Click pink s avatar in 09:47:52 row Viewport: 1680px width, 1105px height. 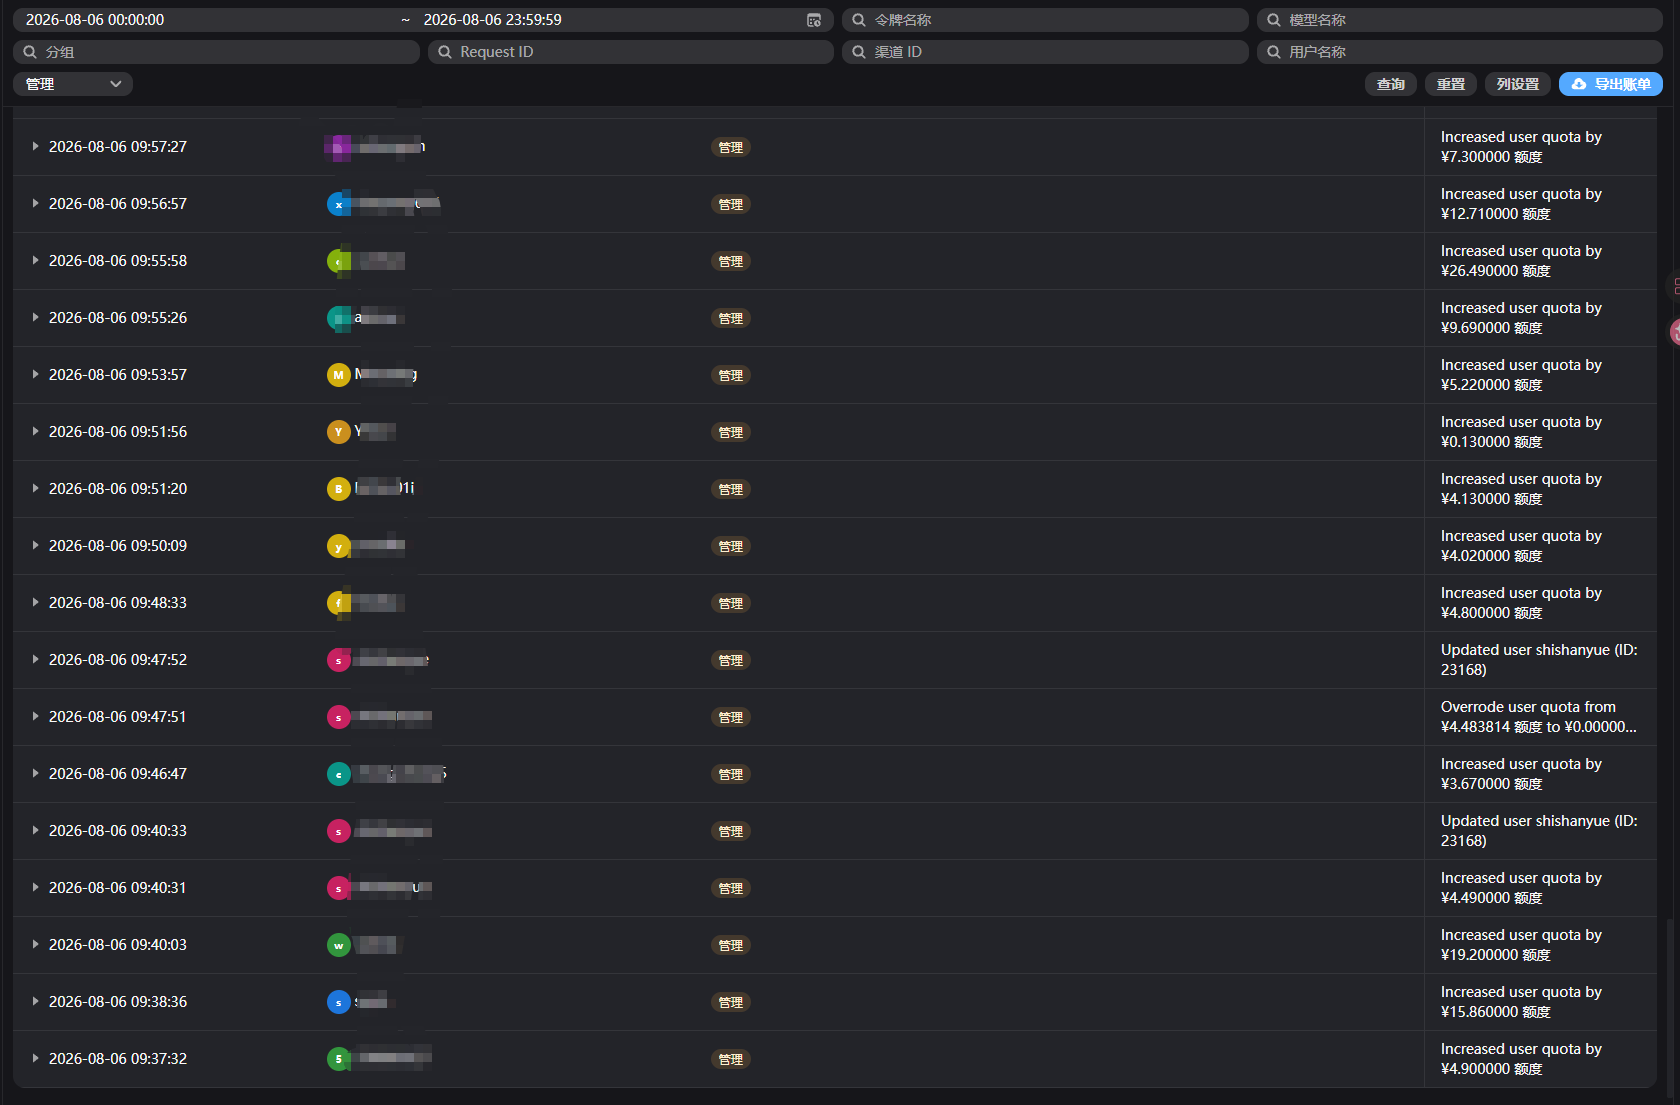[x=339, y=660]
